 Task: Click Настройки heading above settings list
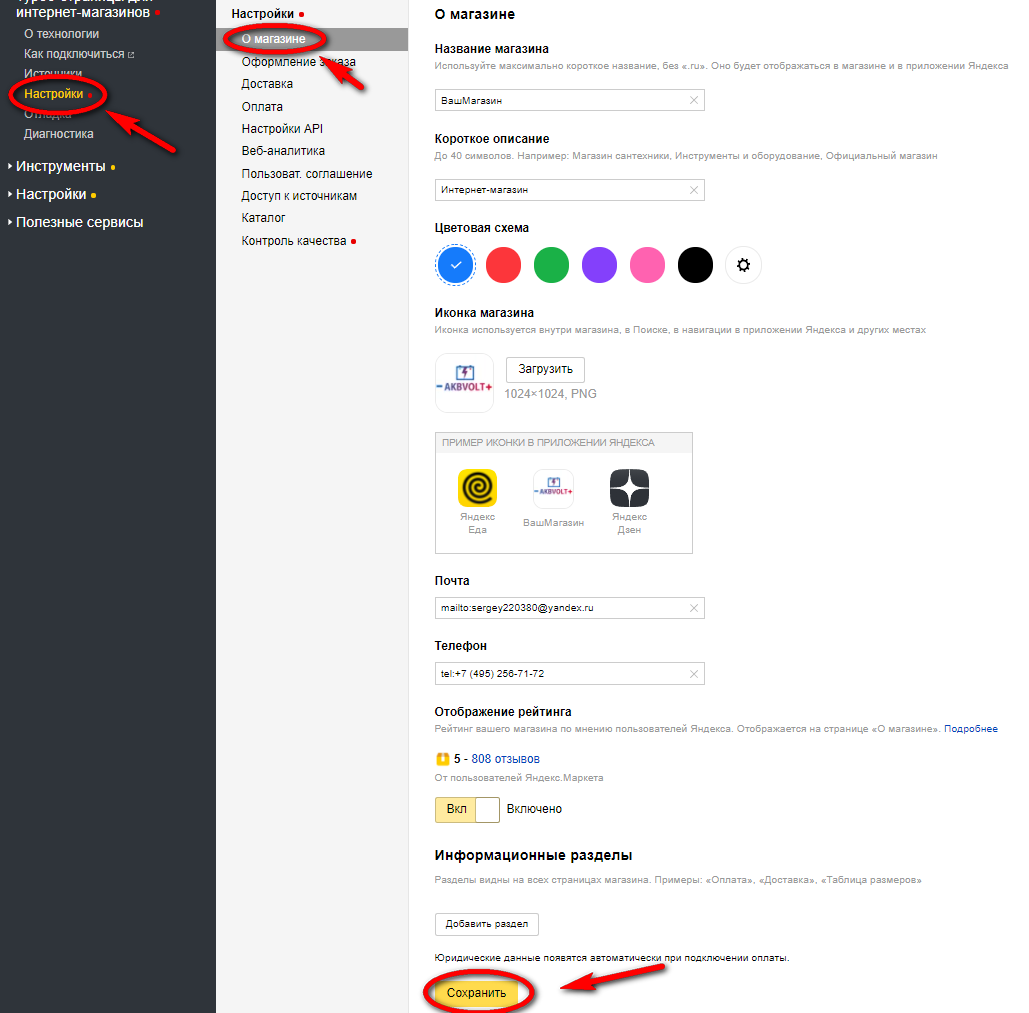click(262, 14)
